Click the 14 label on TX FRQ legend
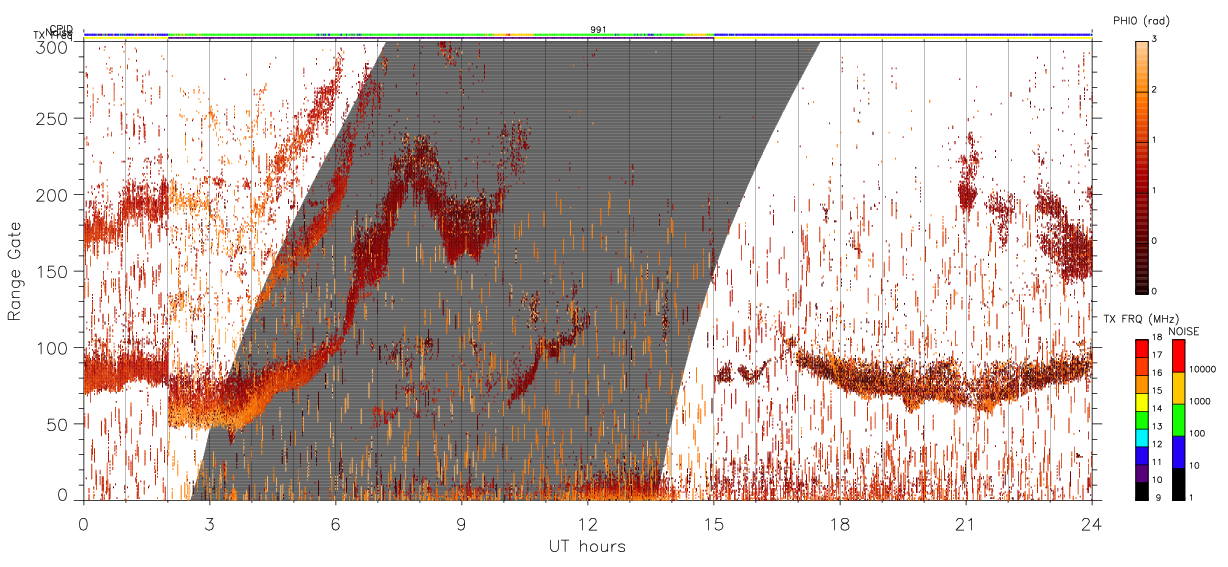Screen dimensions: 1228x567 (x=1157, y=409)
